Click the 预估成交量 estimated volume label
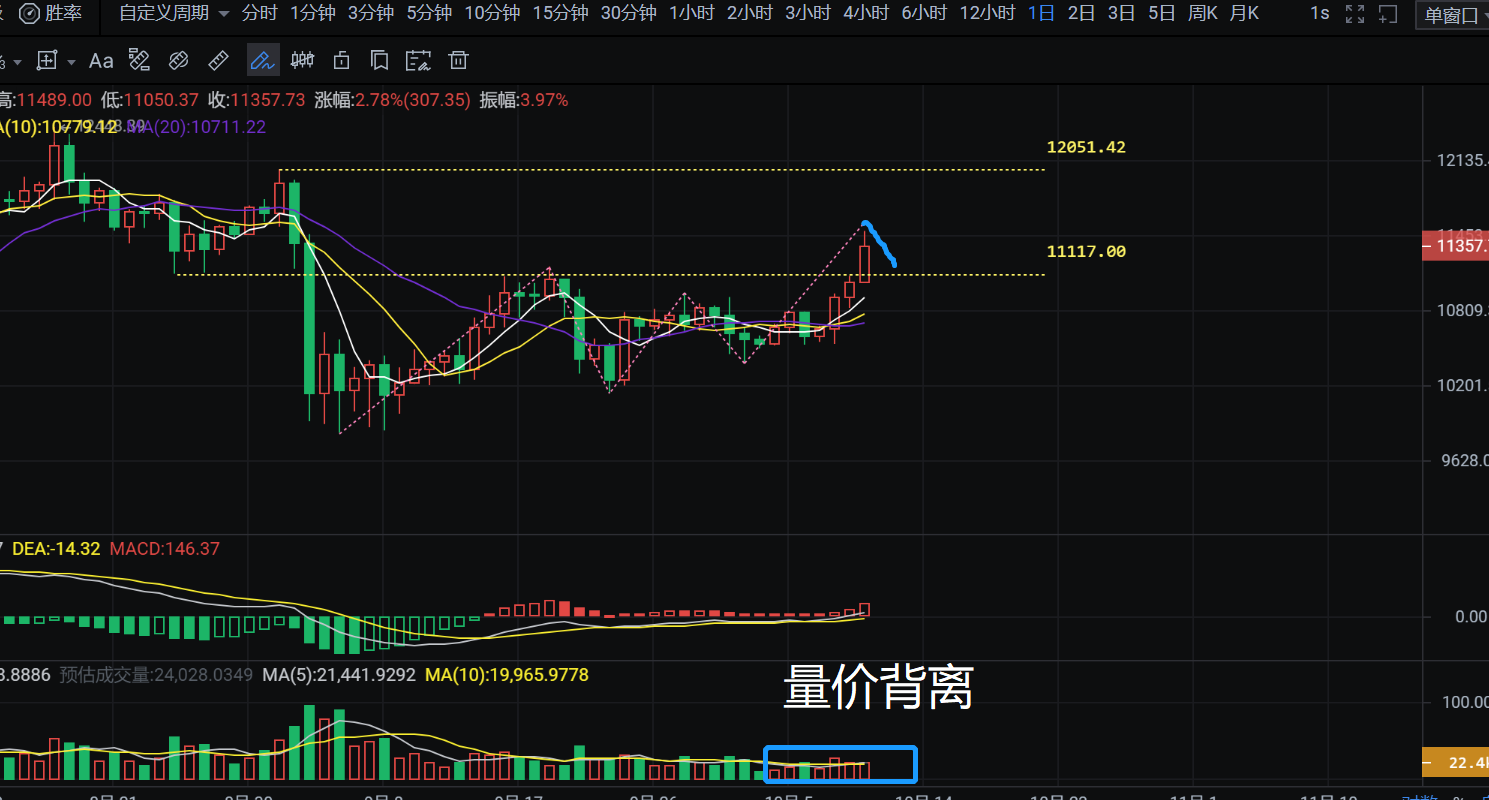 [x=157, y=675]
